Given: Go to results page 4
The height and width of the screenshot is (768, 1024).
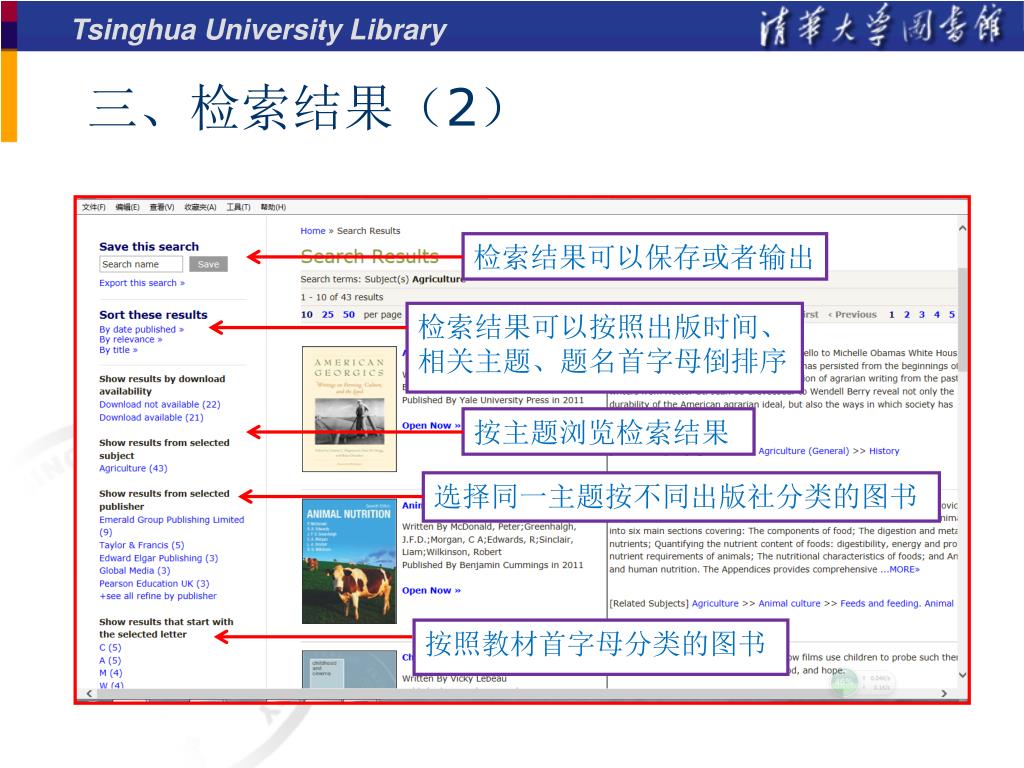Looking at the screenshot, I should click(936, 314).
